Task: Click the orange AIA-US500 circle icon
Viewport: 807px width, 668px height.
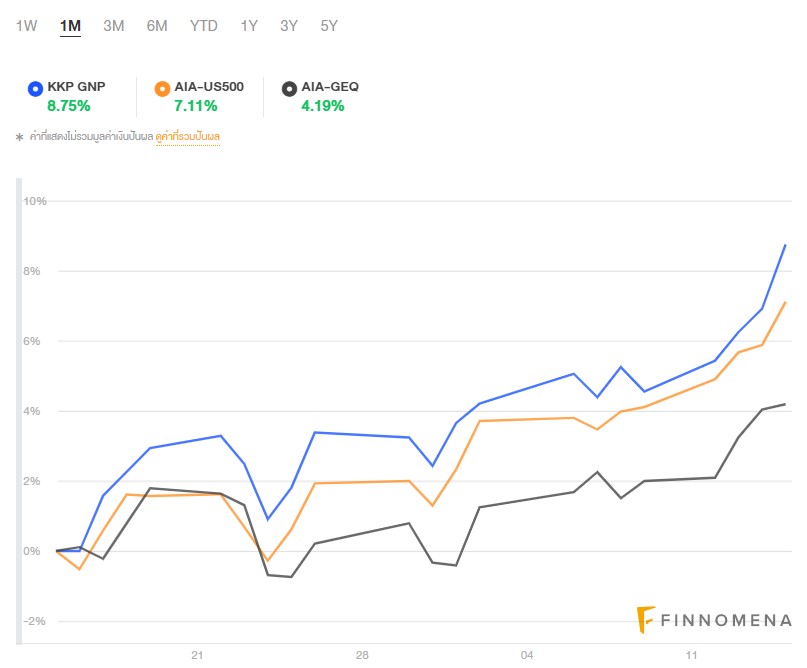Action: pos(162,88)
